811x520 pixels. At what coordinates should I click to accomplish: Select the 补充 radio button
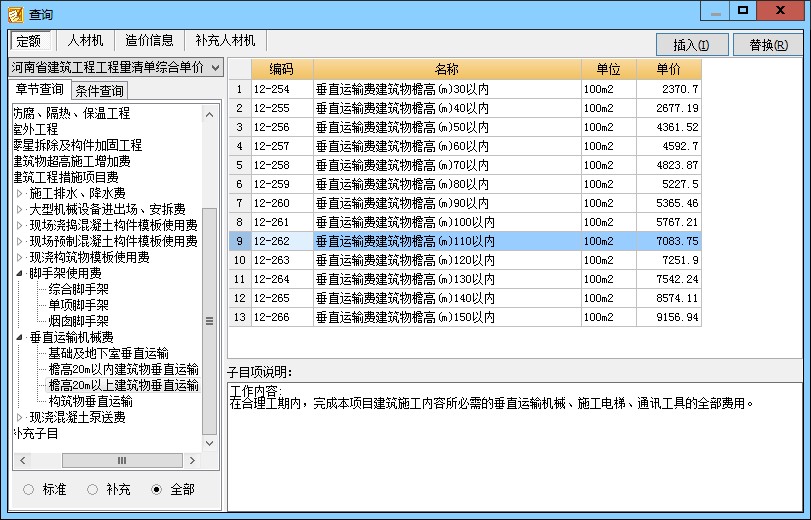[x=93, y=489]
